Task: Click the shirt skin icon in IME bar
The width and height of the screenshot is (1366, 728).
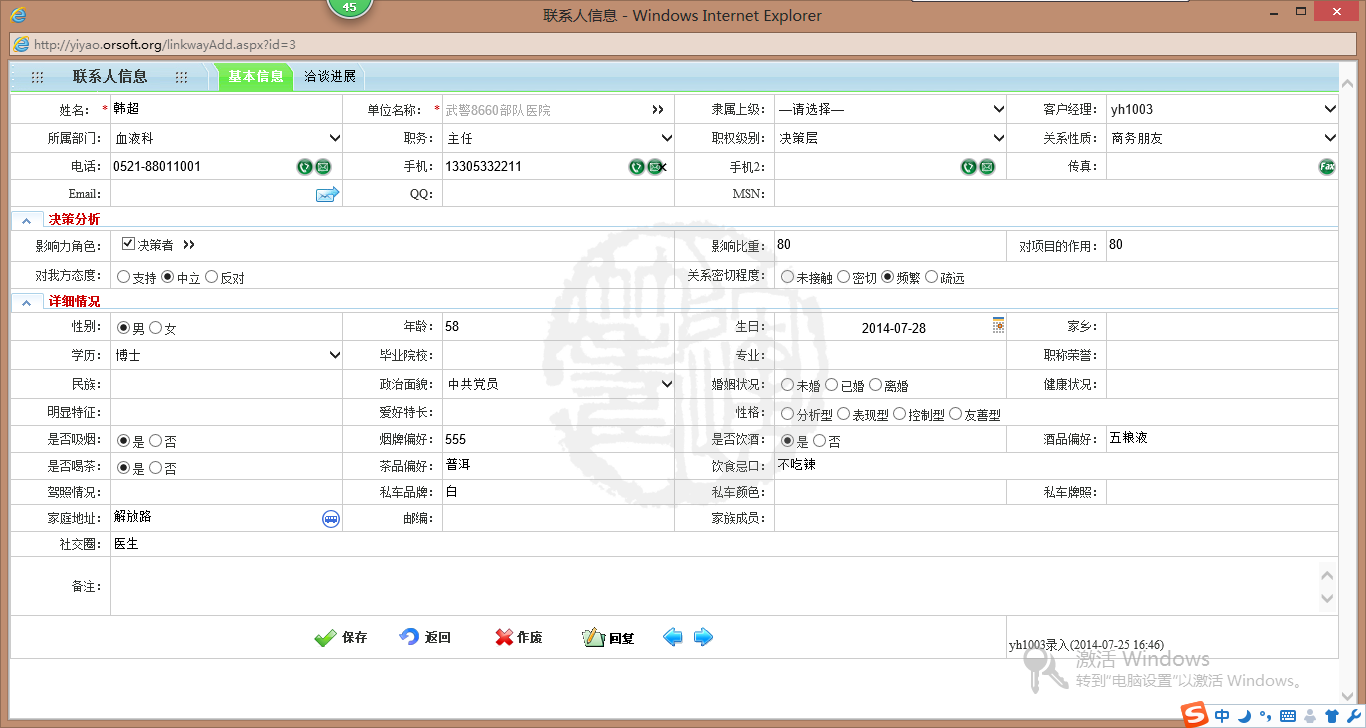Action: pos(1331,715)
